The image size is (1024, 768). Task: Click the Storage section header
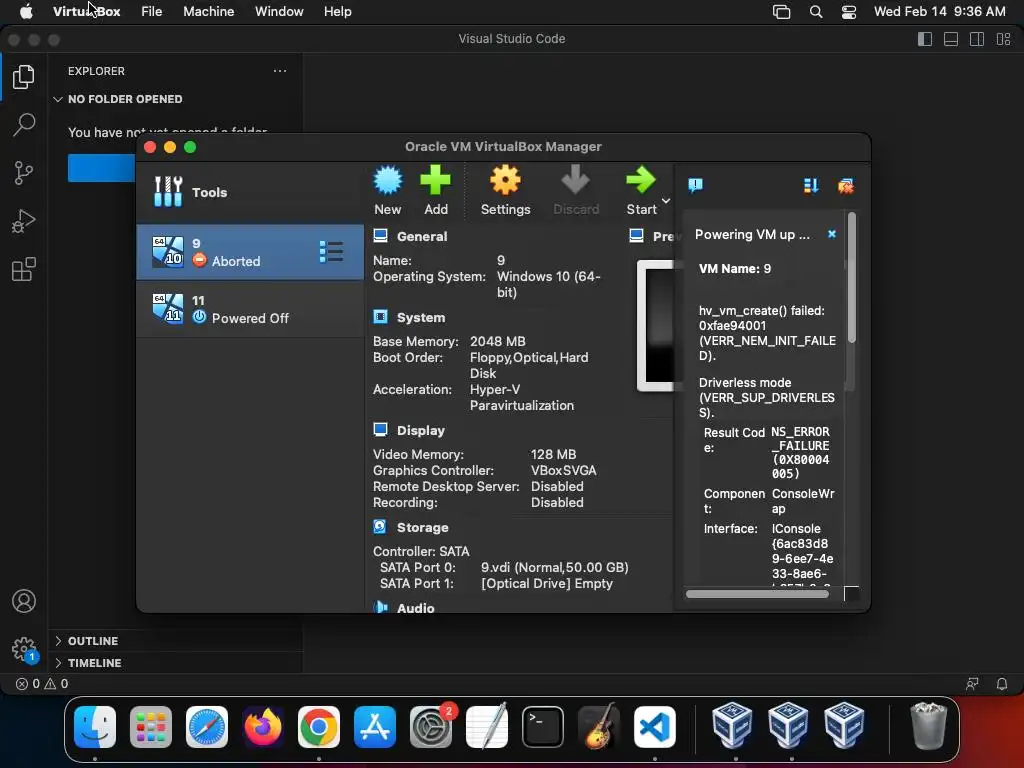423,527
